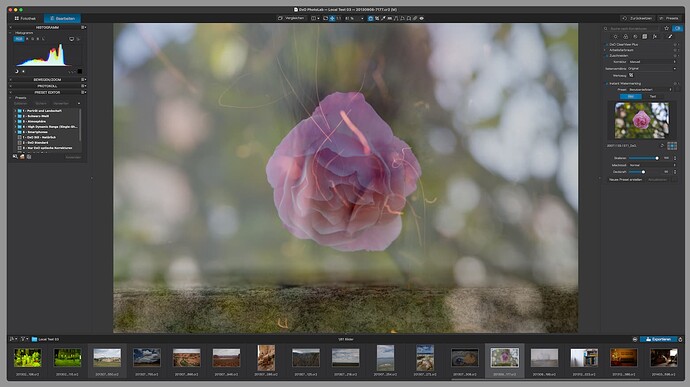This screenshot has height=387, width=690.
Task: Click the filmstrip filter funnel icon
Action: tap(22, 339)
